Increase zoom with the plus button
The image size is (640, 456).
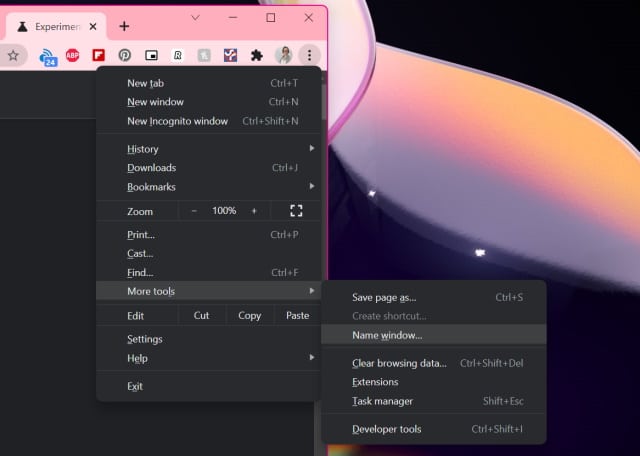click(254, 211)
